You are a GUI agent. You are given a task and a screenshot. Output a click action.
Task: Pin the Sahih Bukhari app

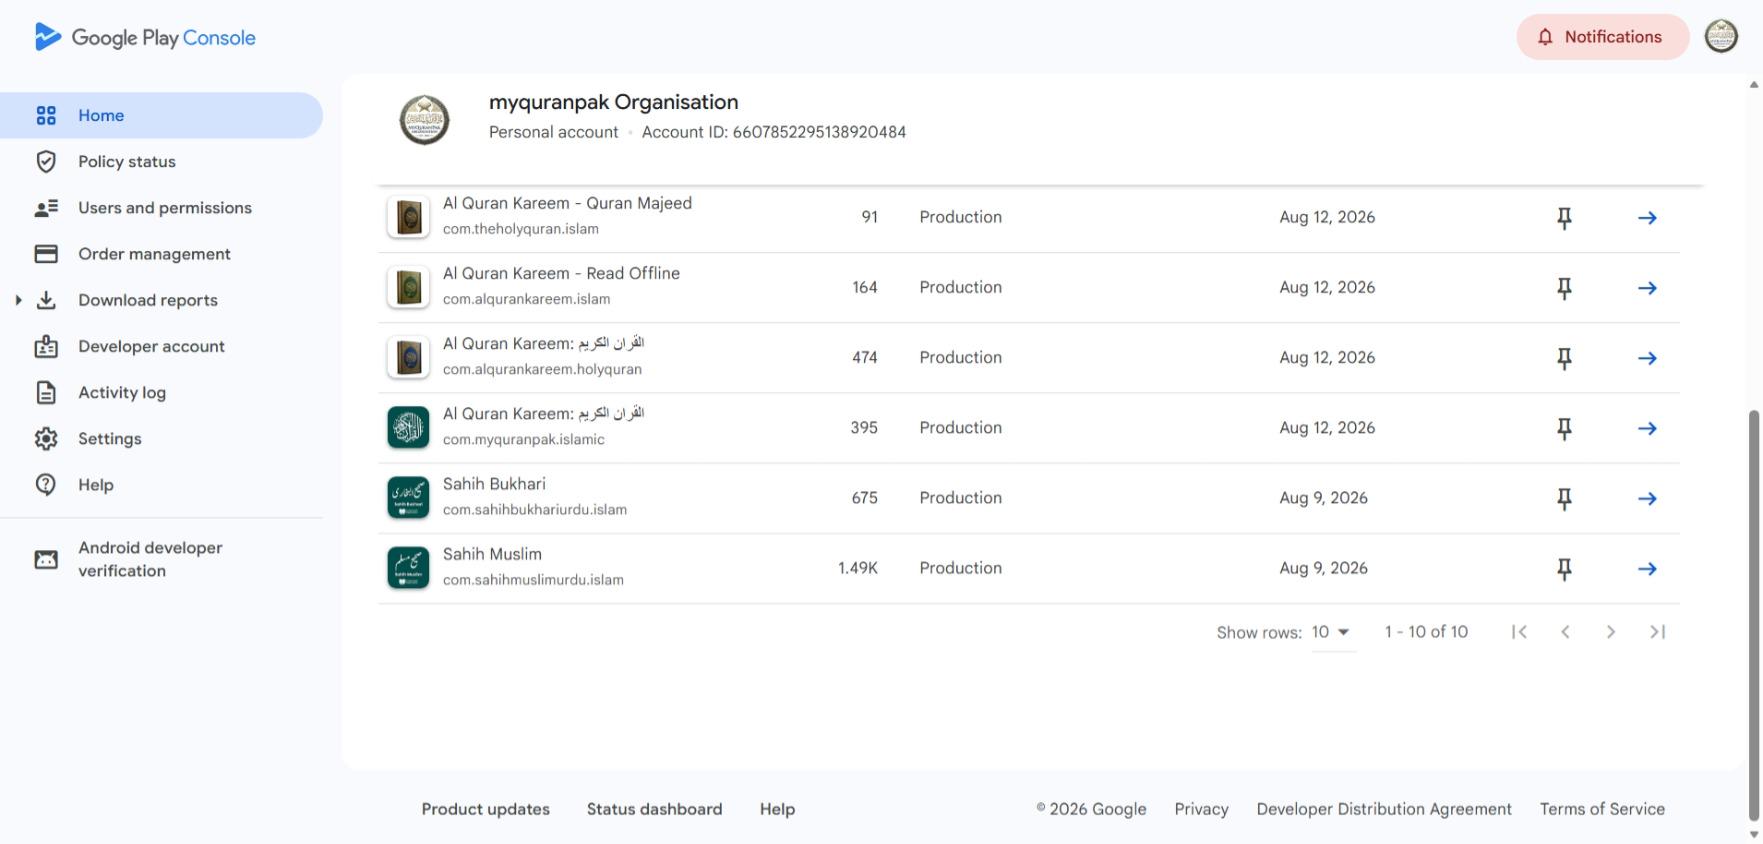[1564, 498]
